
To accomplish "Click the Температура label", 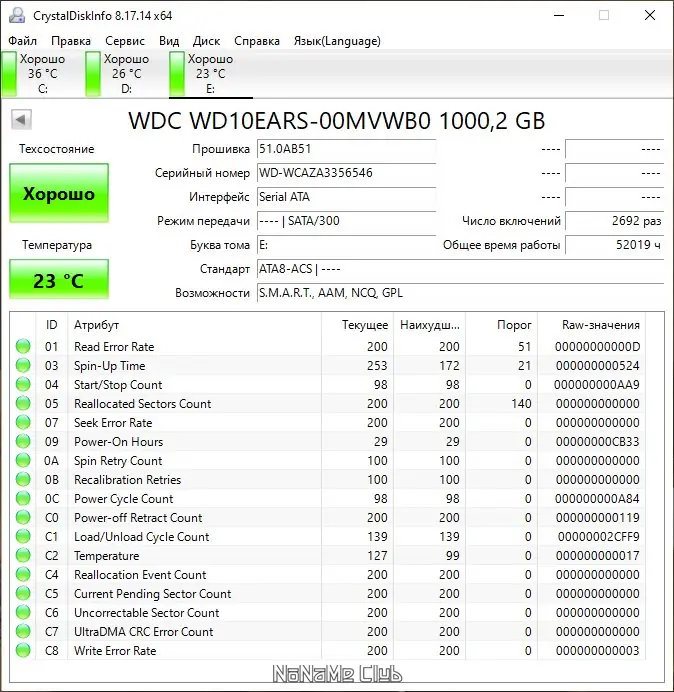I will [x=57, y=245].
